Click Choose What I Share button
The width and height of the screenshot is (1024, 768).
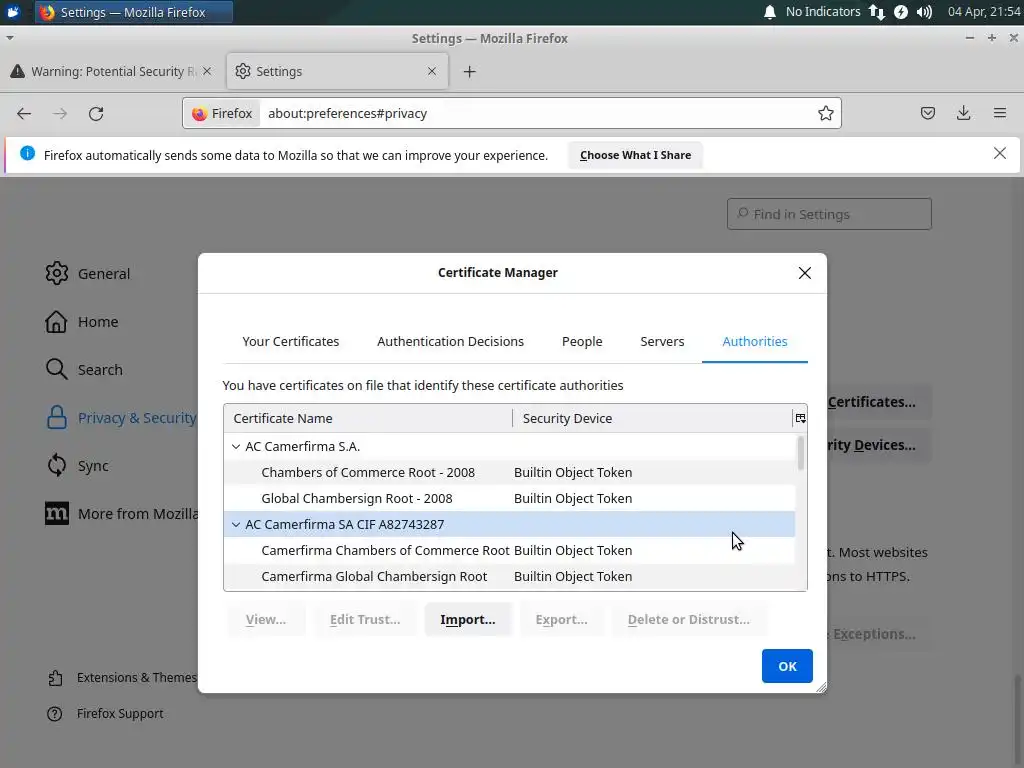coord(635,155)
